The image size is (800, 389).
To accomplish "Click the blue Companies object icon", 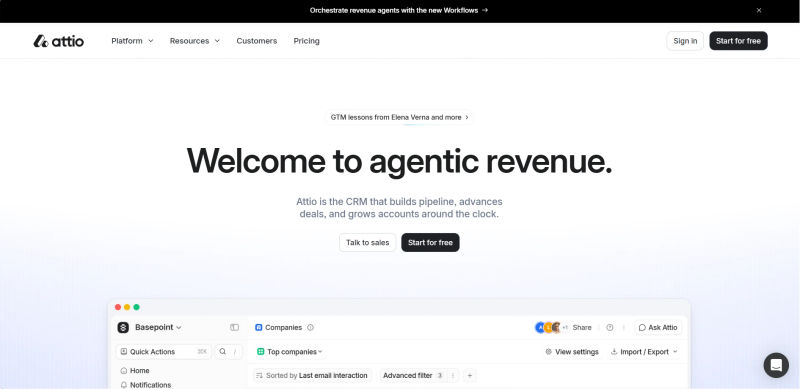I will click(x=259, y=327).
